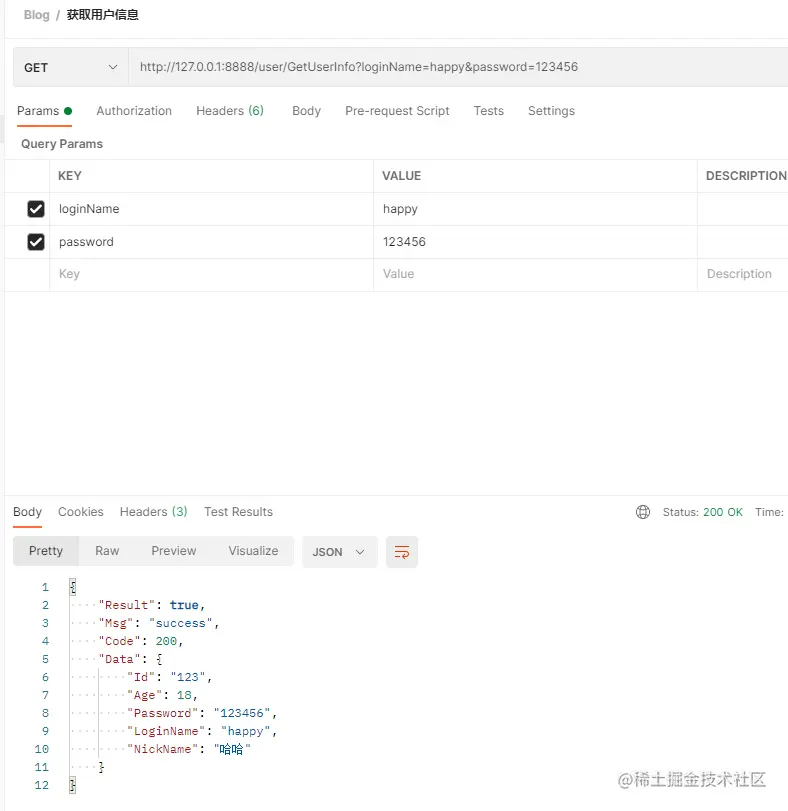The image size is (788, 811).
Task: Uncheck the loginName parameter checkbox
Action: (x=36, y=209)
